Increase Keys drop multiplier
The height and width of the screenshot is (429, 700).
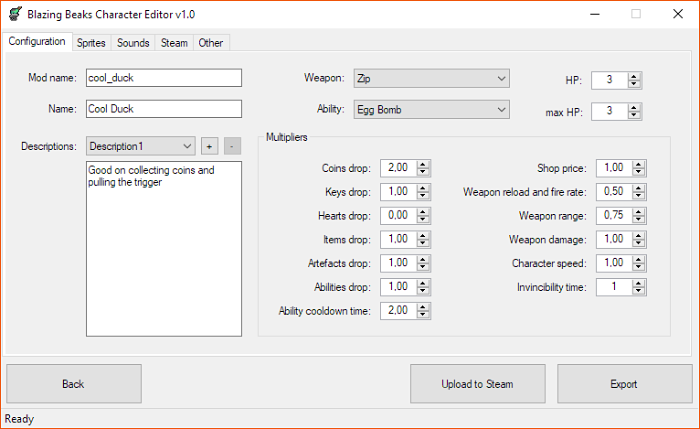tap(423, 188)
